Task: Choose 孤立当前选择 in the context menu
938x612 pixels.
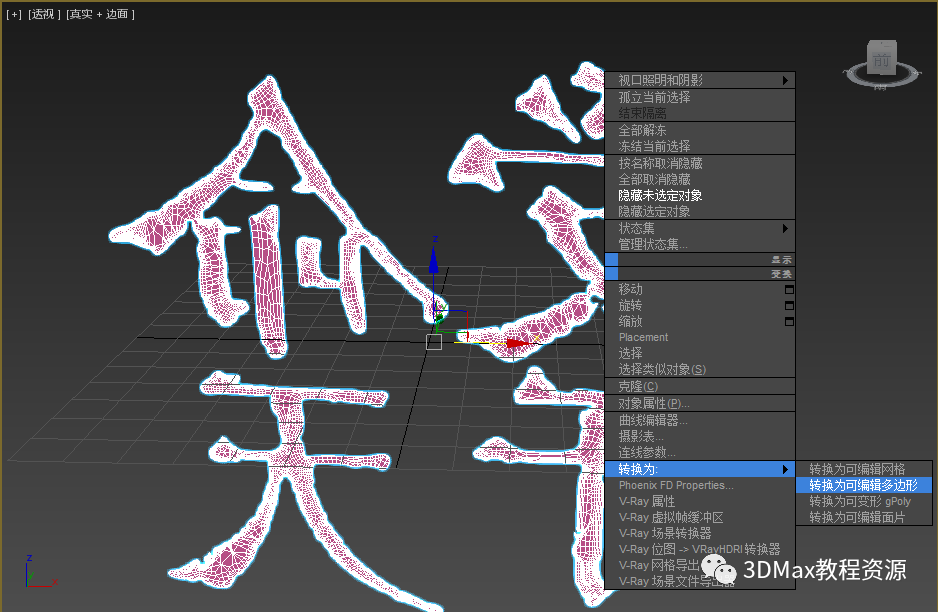Action: [x=699, y=97]
